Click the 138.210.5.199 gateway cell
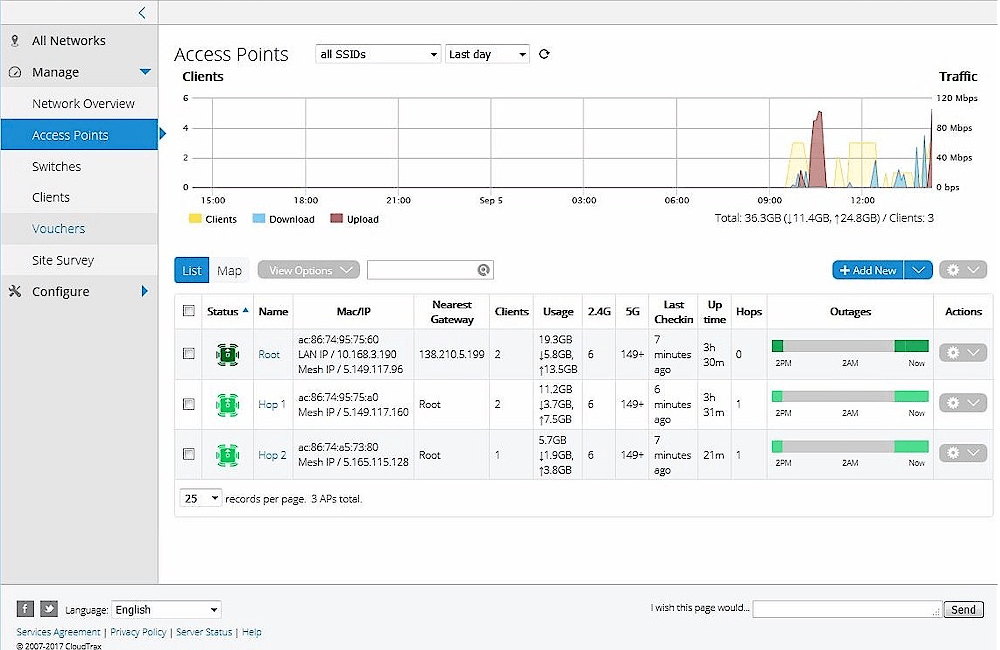 (452, 354)
